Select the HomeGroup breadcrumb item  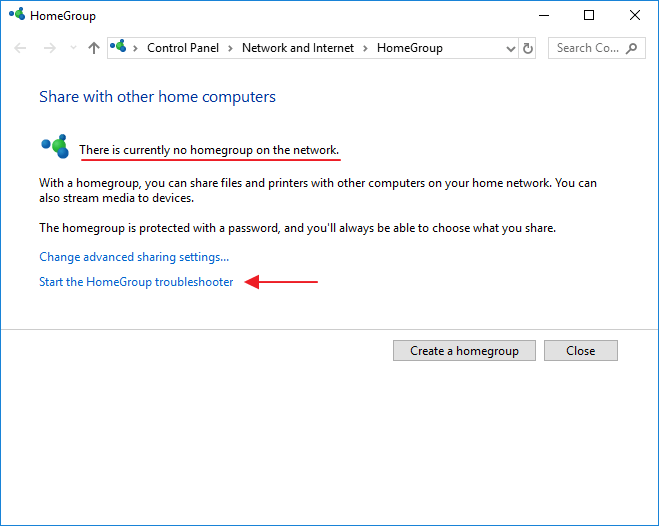coord(409,48)
